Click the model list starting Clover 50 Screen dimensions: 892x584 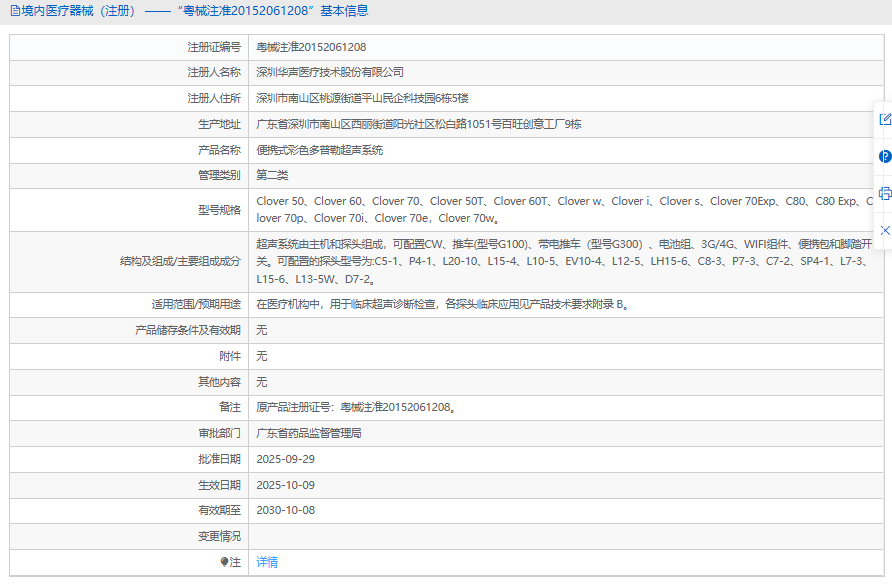[565, 209]
